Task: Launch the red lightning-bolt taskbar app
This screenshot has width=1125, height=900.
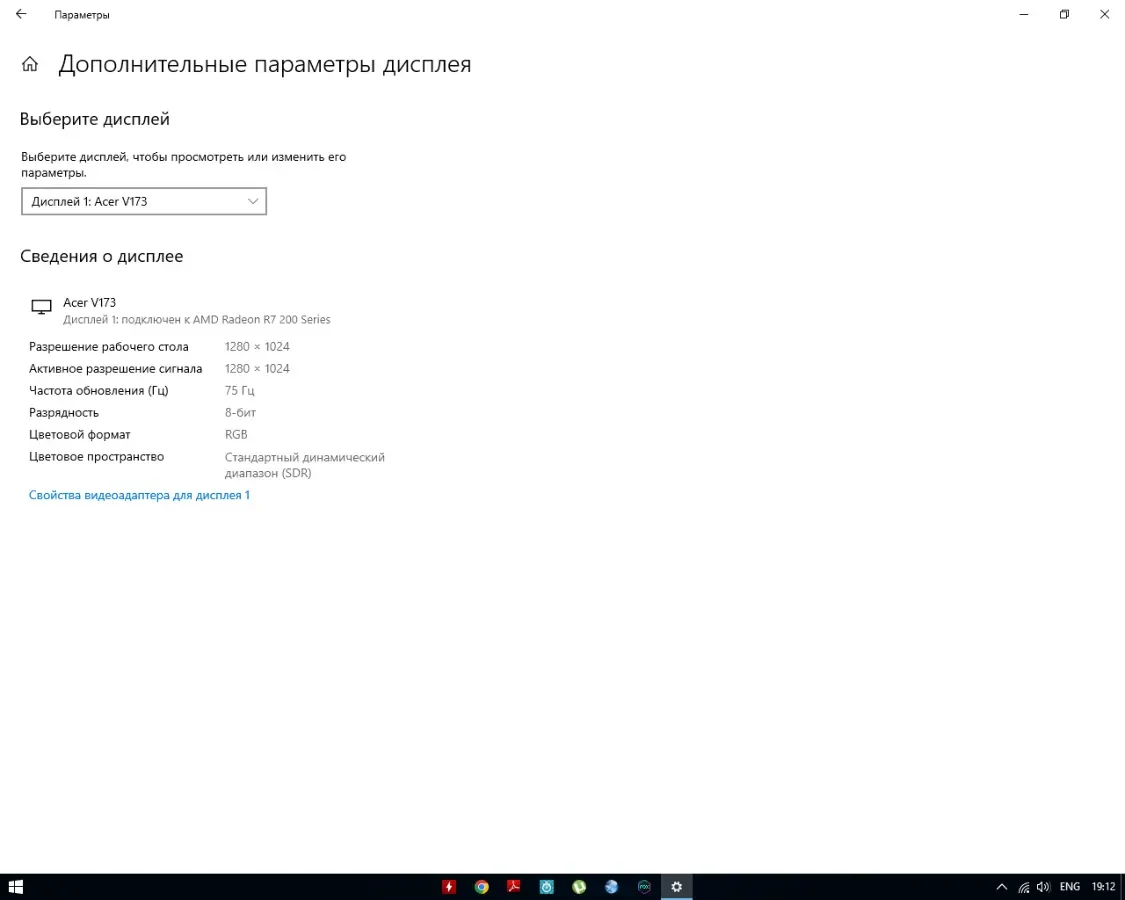Action: (449, 887)
